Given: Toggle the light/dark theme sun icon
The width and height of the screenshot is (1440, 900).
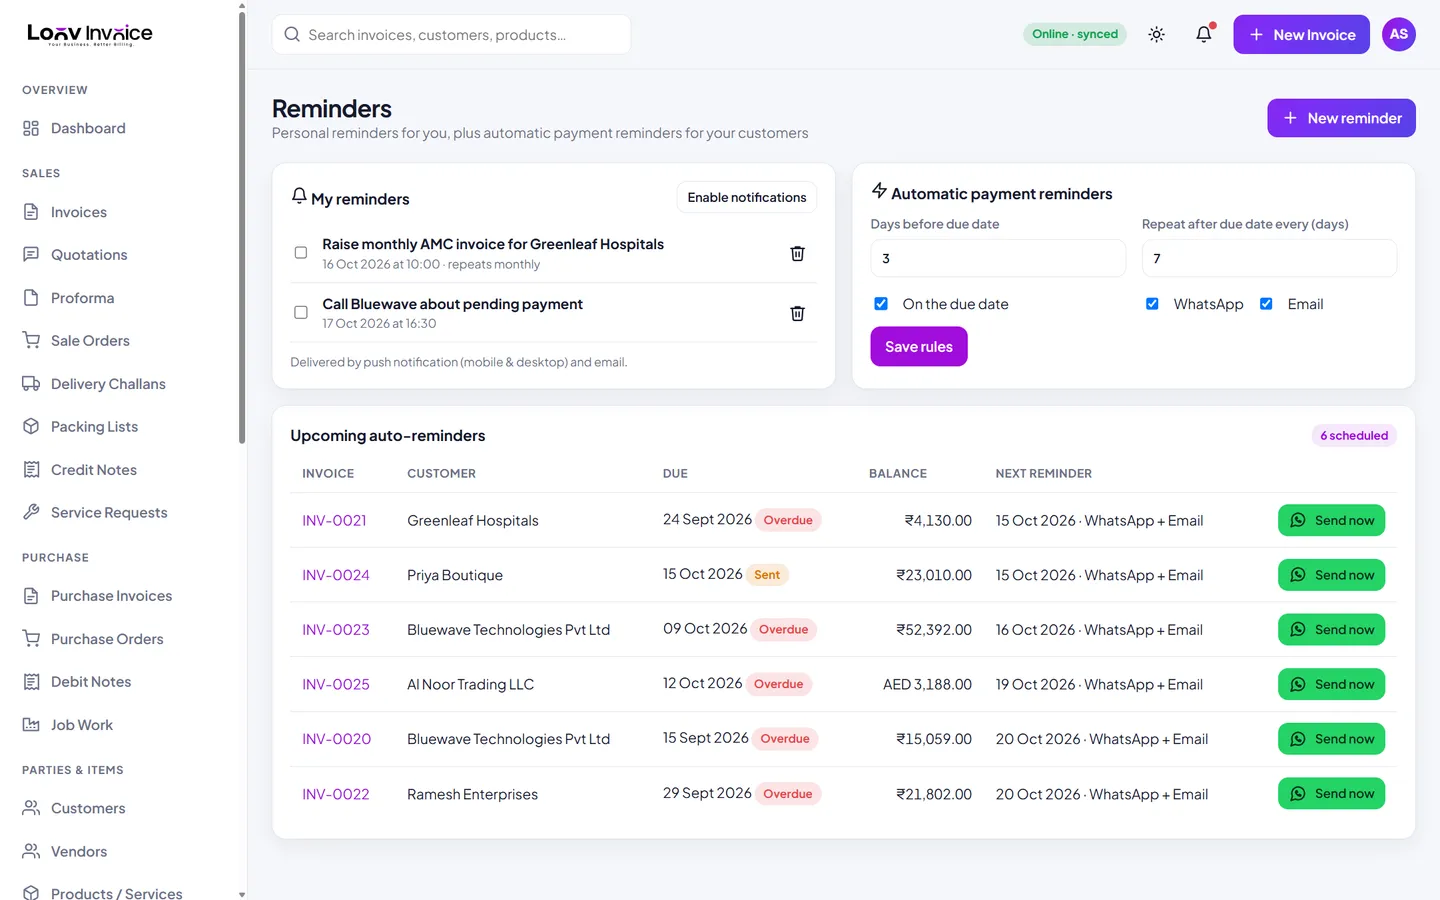Looking at the screenshot, I should 1156,34.
